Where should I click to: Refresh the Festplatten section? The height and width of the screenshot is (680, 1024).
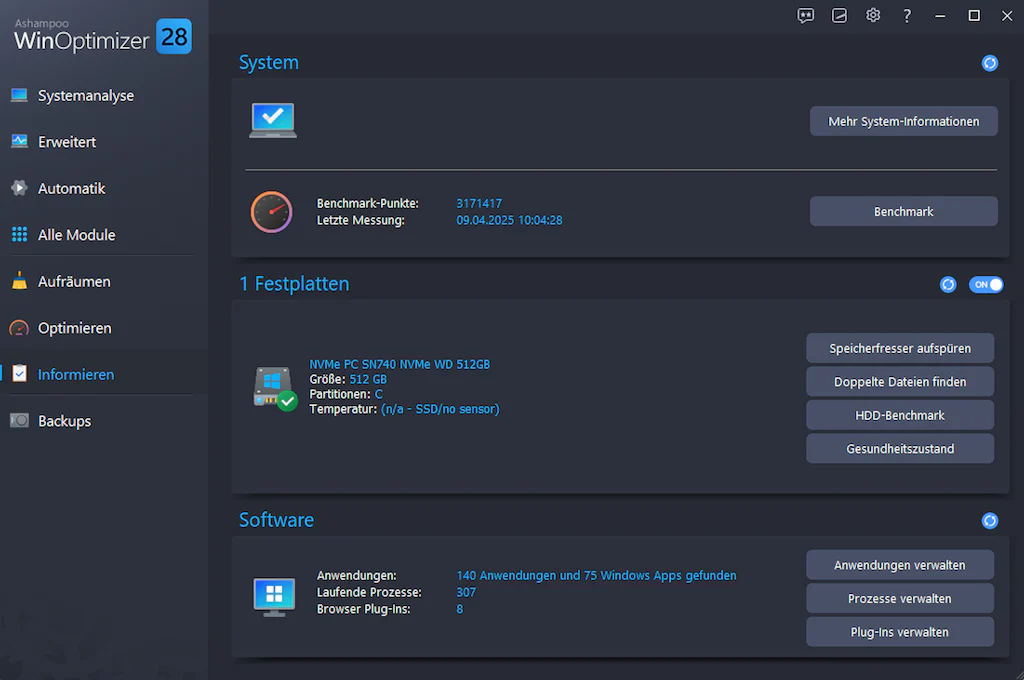tap(948, 285)
